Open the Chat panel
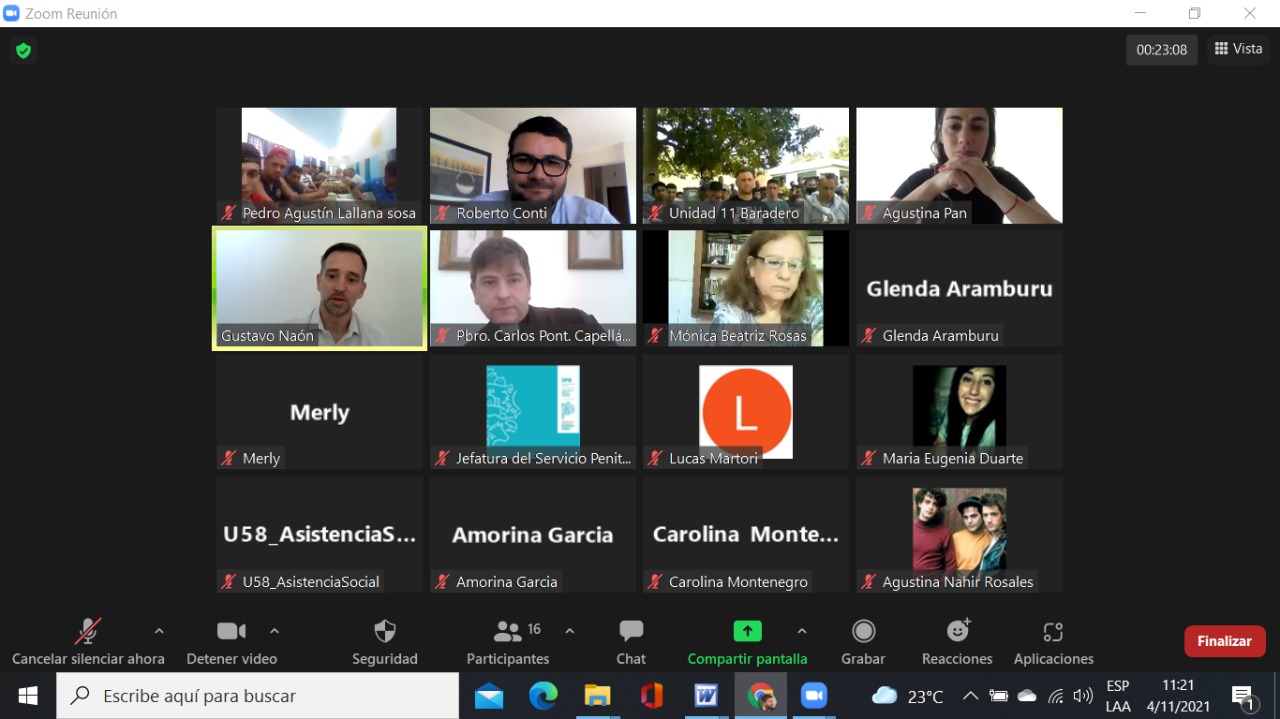Image resolution: width=1280 pixels, height=719 pixels. coord(631,641)
